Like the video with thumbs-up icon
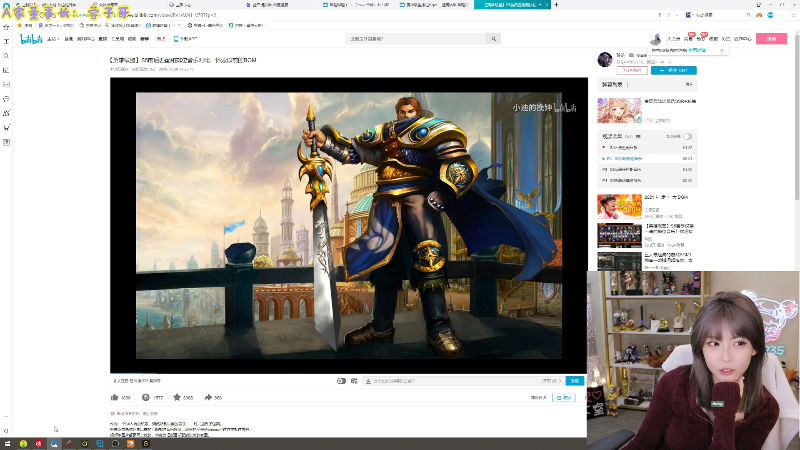Viewport: 800px width, 450px height. 114,397
